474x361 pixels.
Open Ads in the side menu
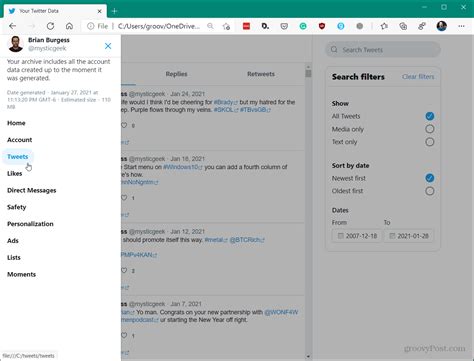(13, 241)
